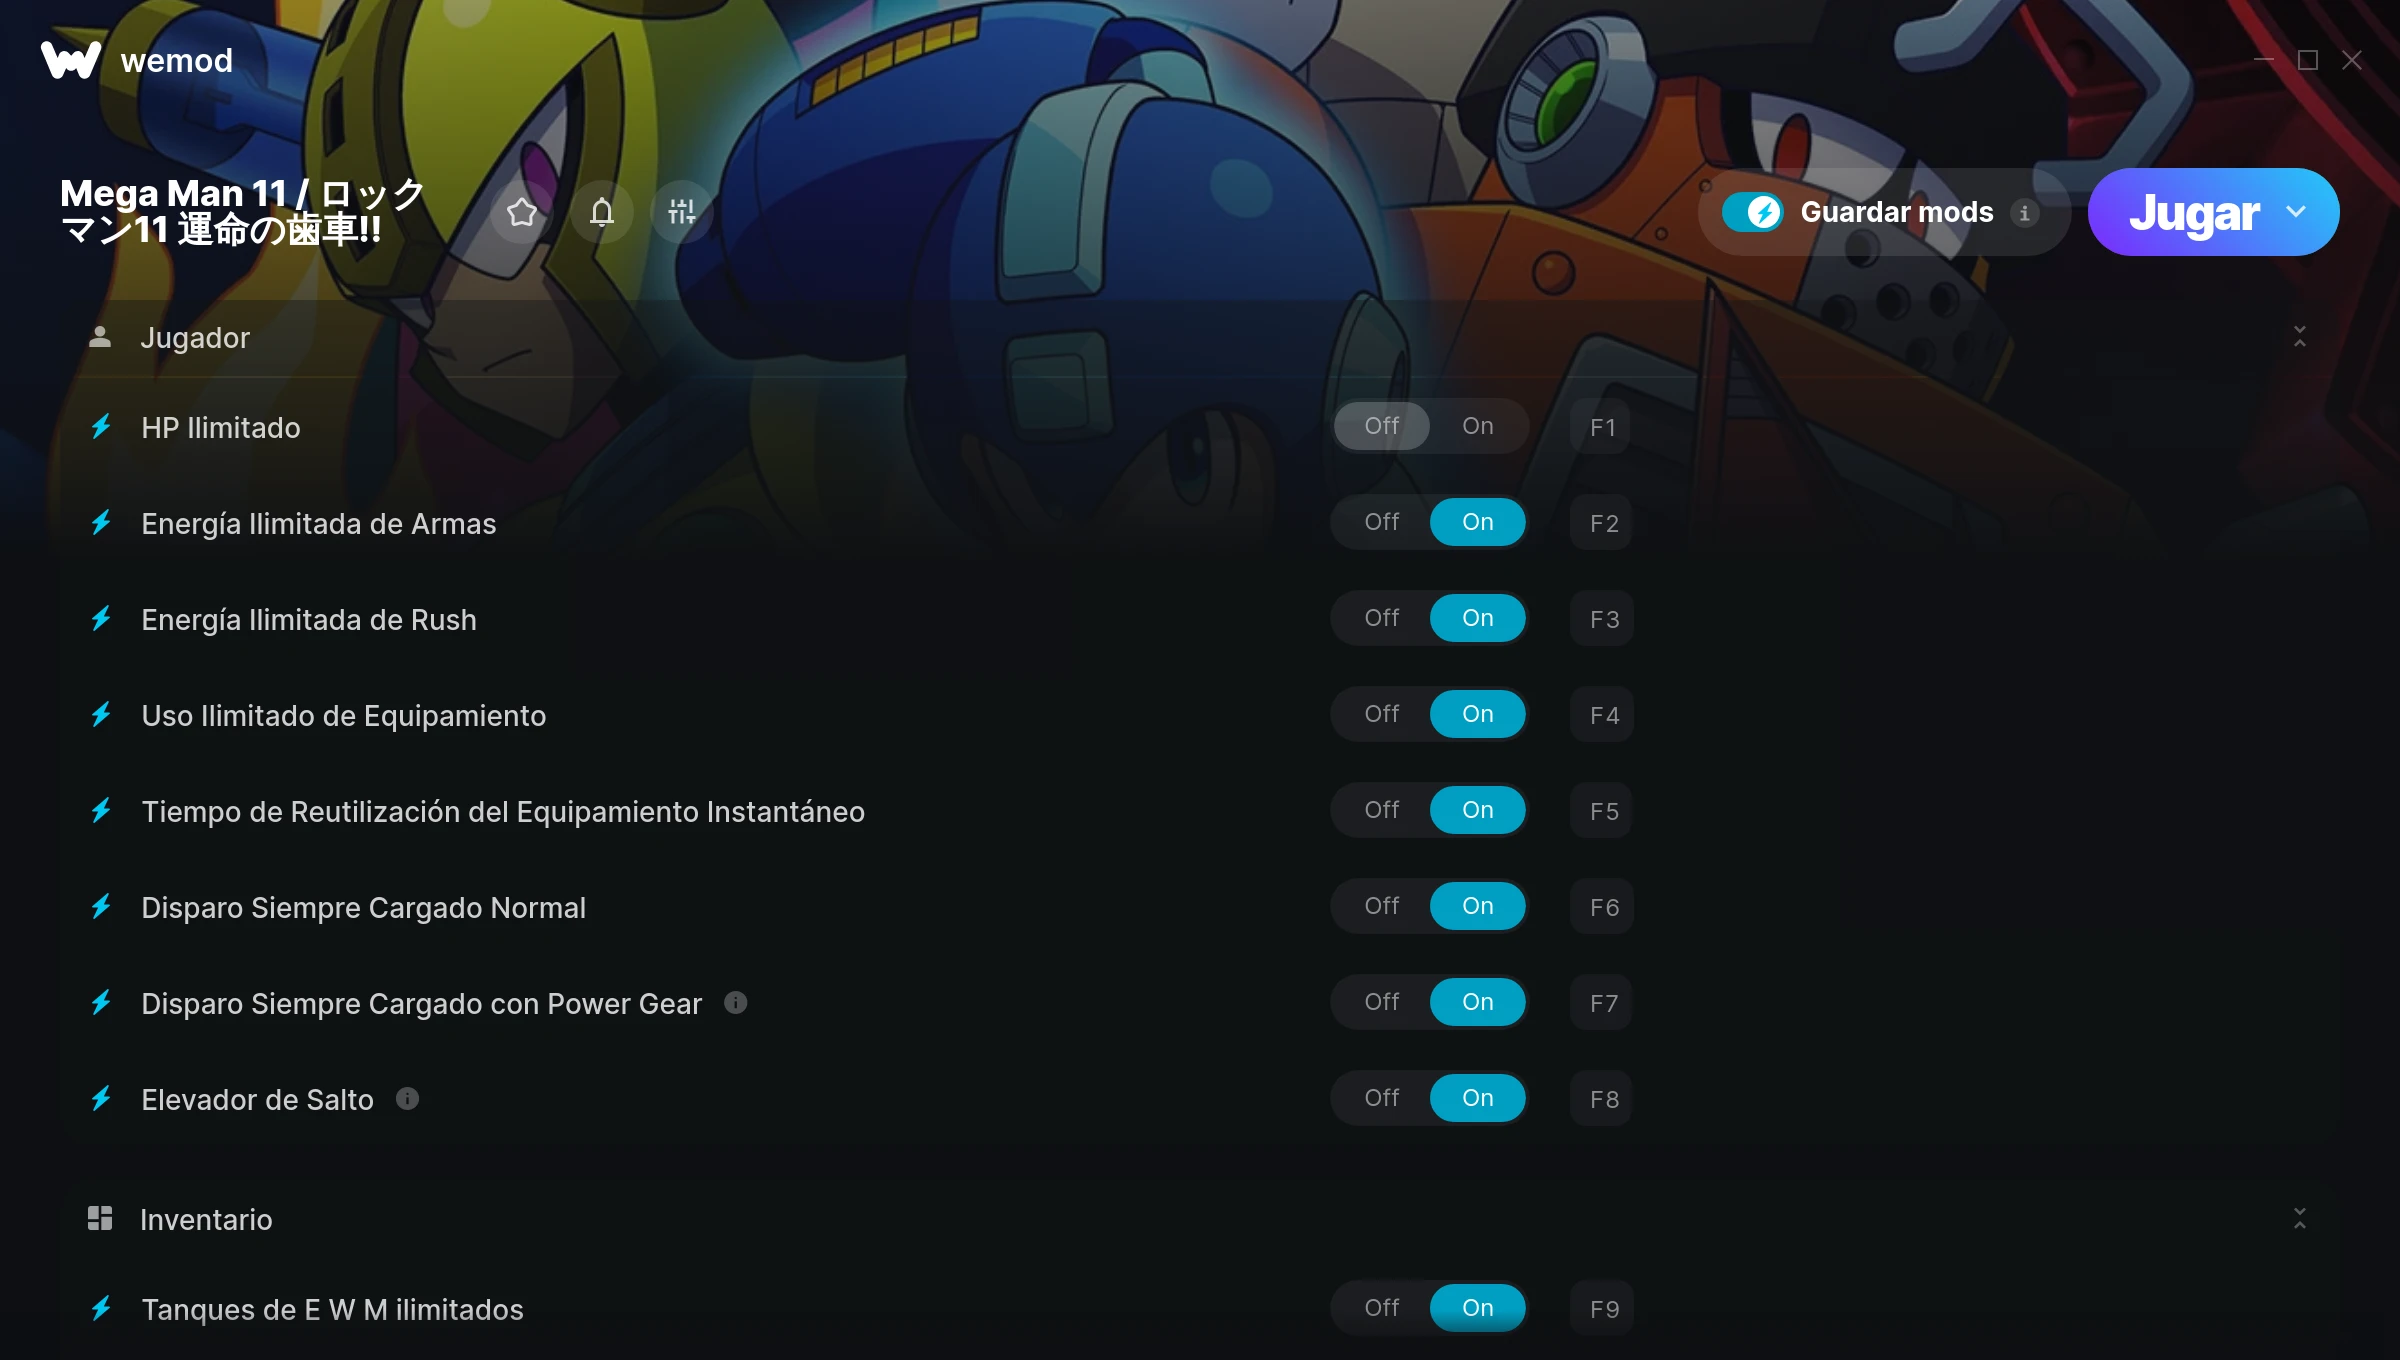Viewport: 2400px width, 1360px height.
Task: Change the F1 hotkey for HP Ilimitado
Action: 1602,427
